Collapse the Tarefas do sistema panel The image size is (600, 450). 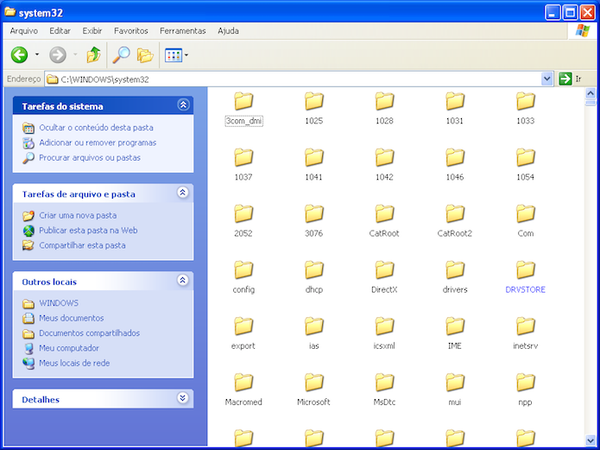[x=183, y=105]
